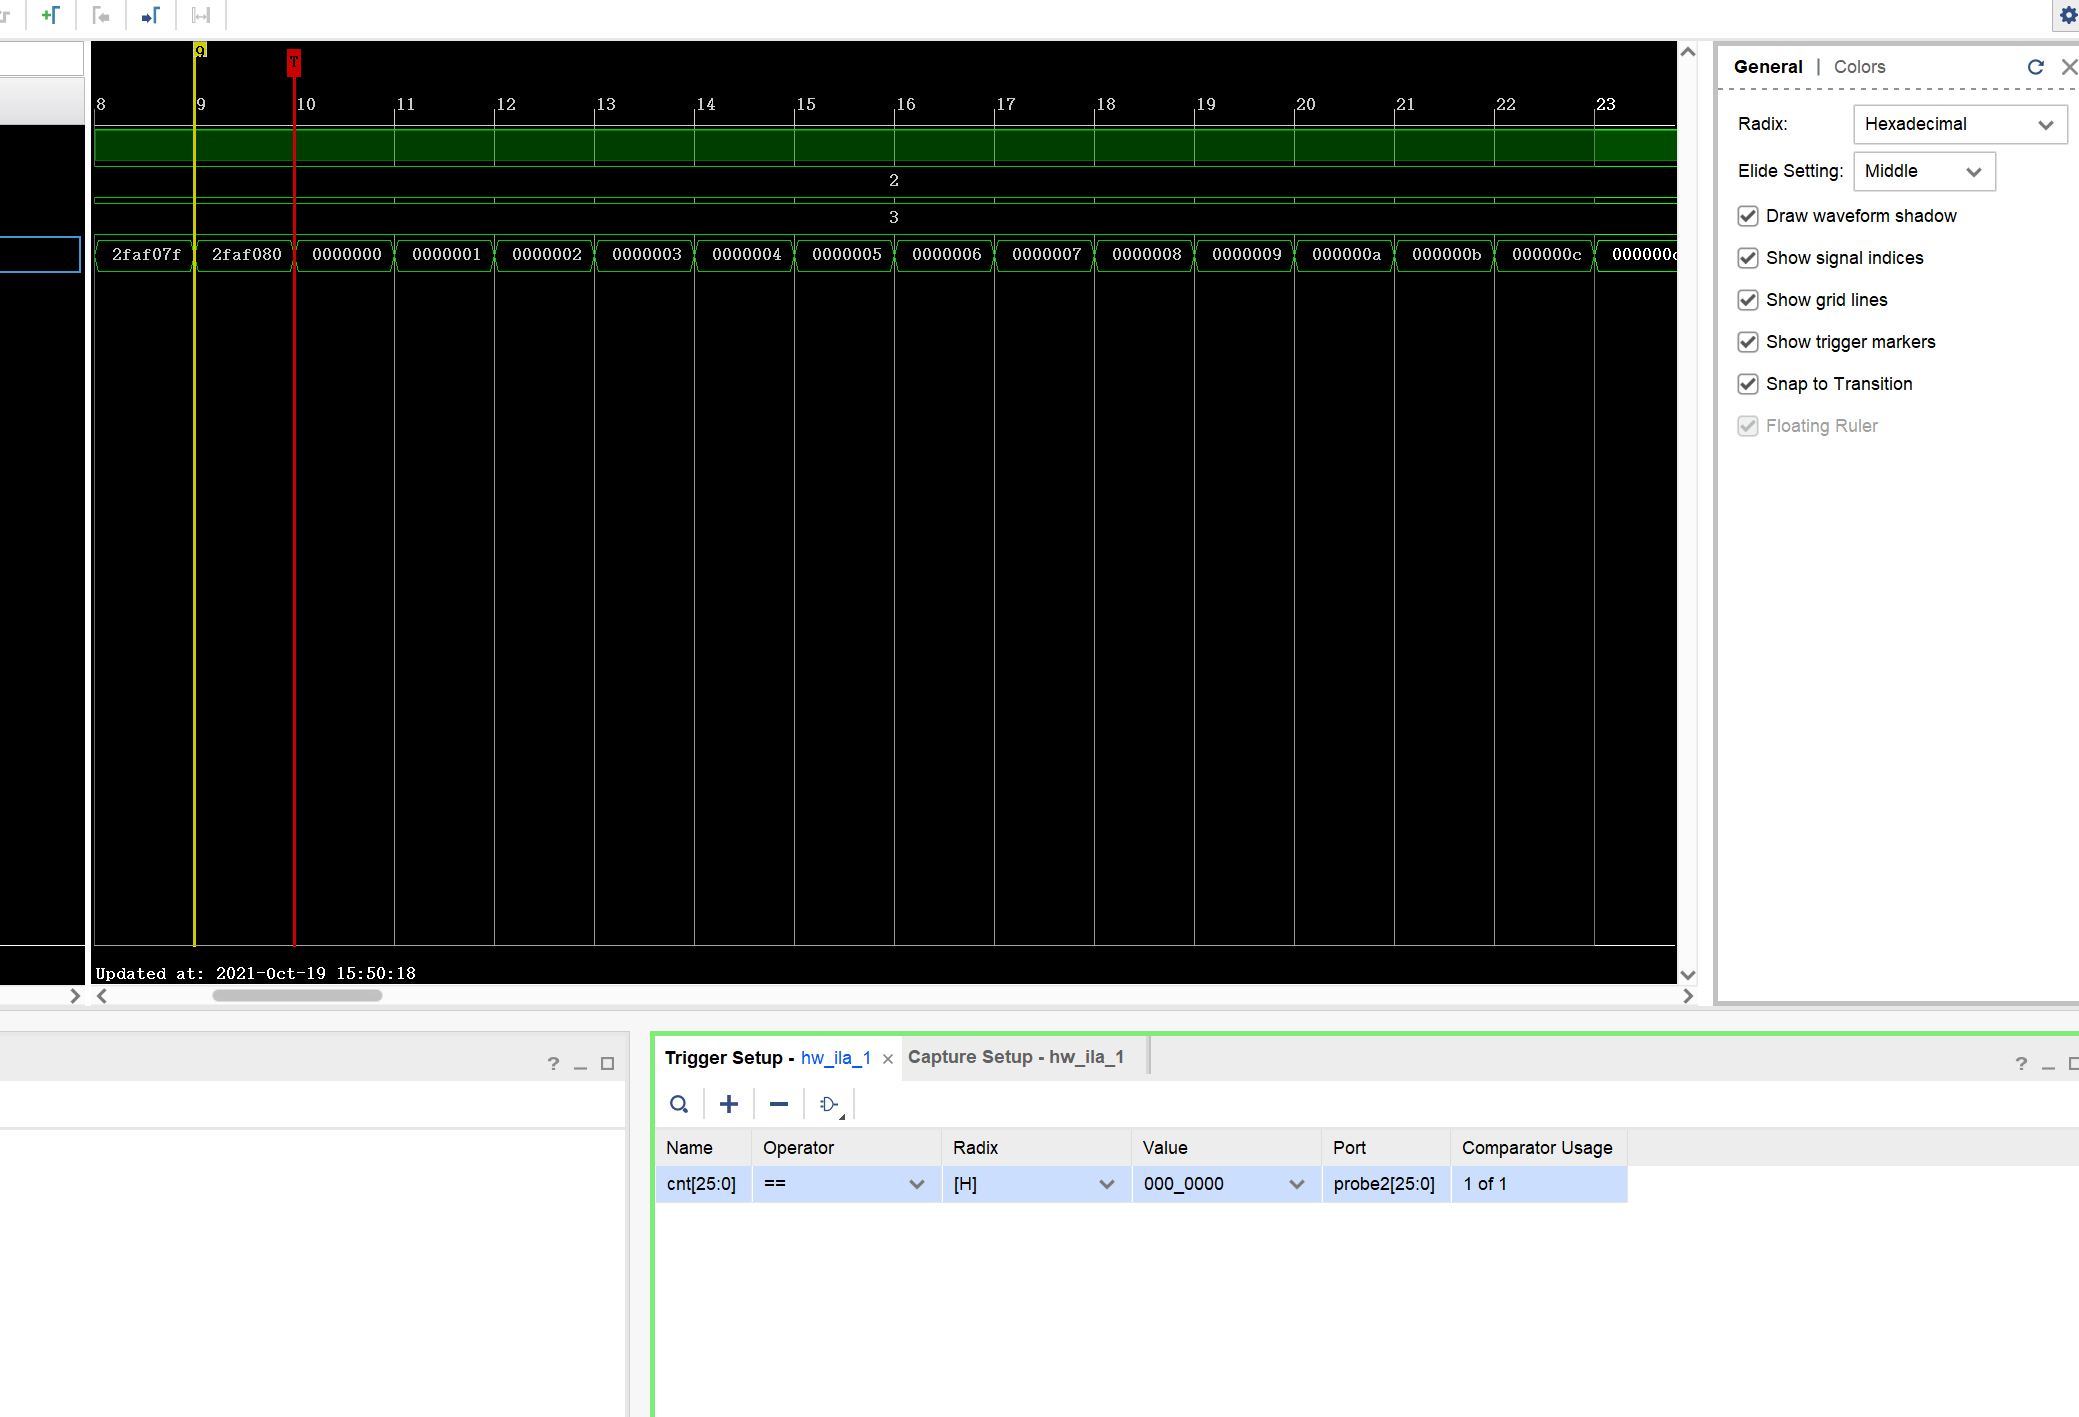Viewport: 2079px width, 1417px height.
Task: Open the Colors tab in settings
Action: click(x=1858, y=66)
